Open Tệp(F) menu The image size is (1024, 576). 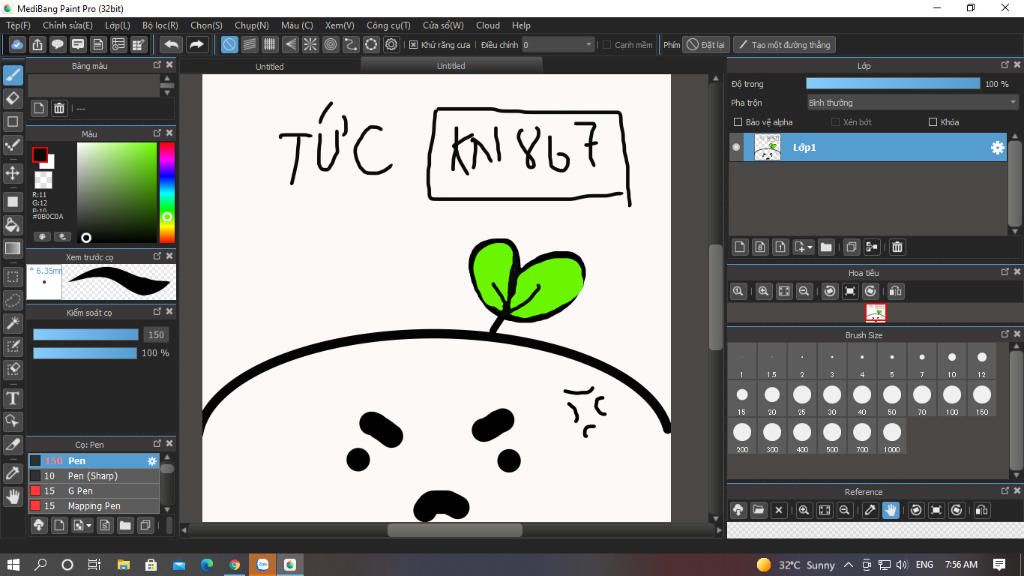[x=18, y=25]
